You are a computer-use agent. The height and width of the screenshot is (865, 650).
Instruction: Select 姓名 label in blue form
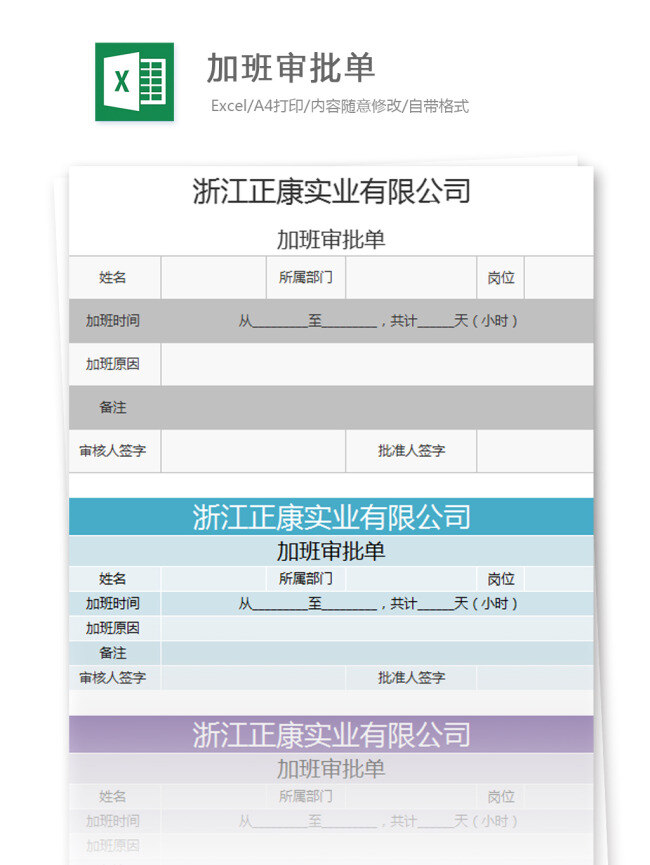click(113, 579)
